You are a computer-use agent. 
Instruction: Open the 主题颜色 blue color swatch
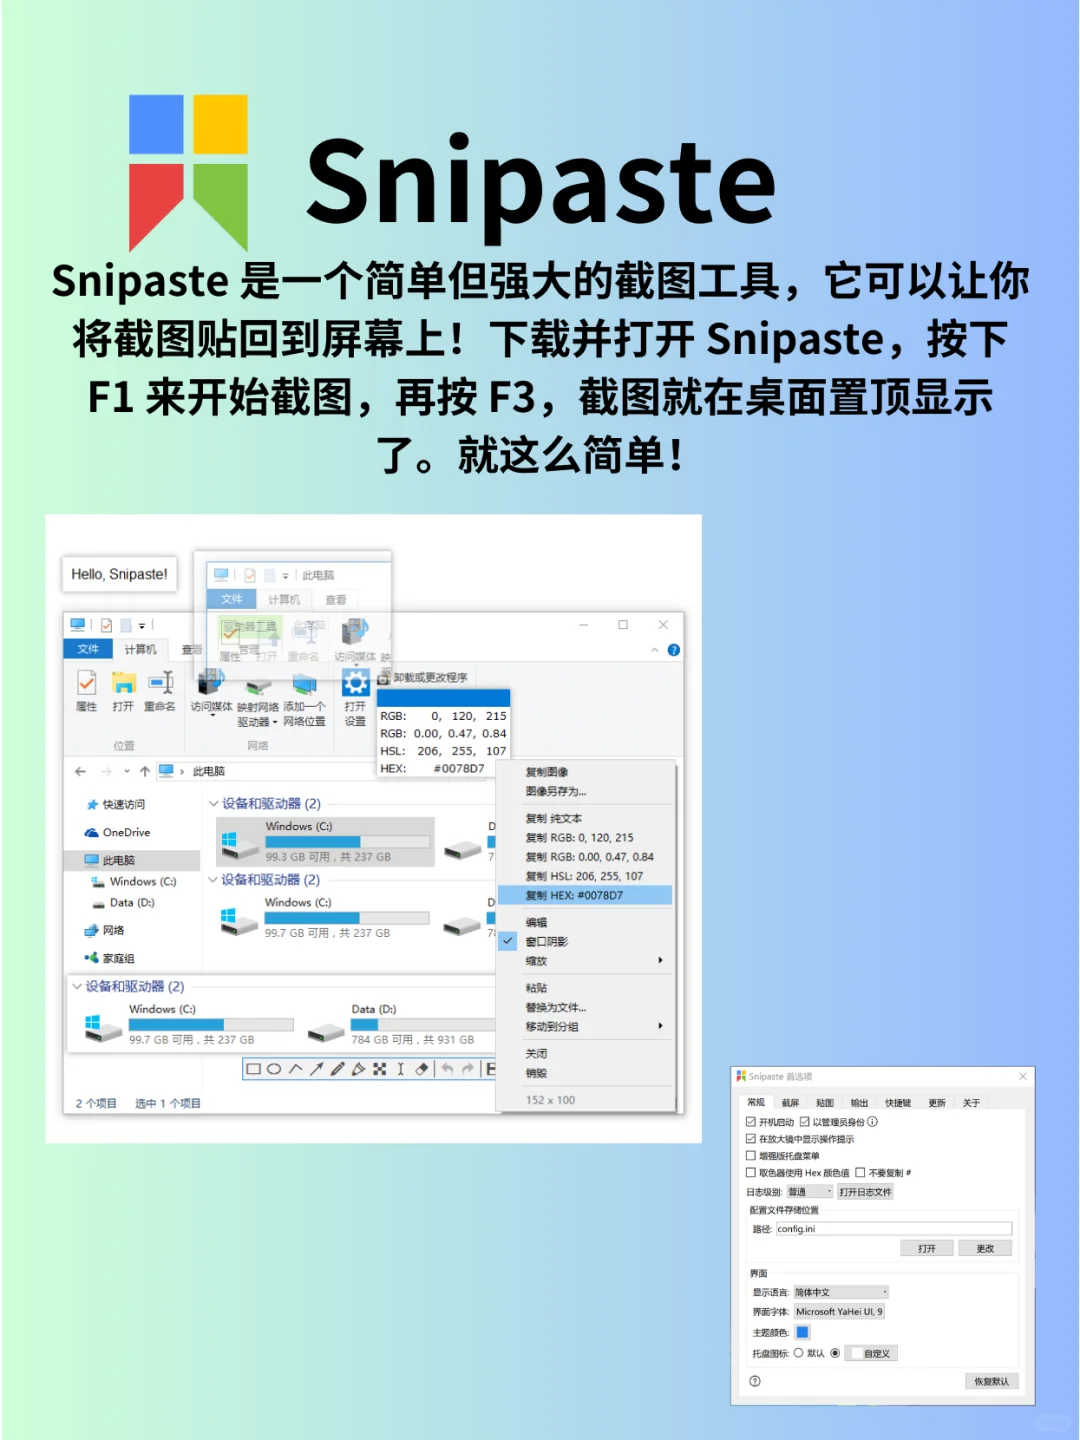tap(802, 1332)
